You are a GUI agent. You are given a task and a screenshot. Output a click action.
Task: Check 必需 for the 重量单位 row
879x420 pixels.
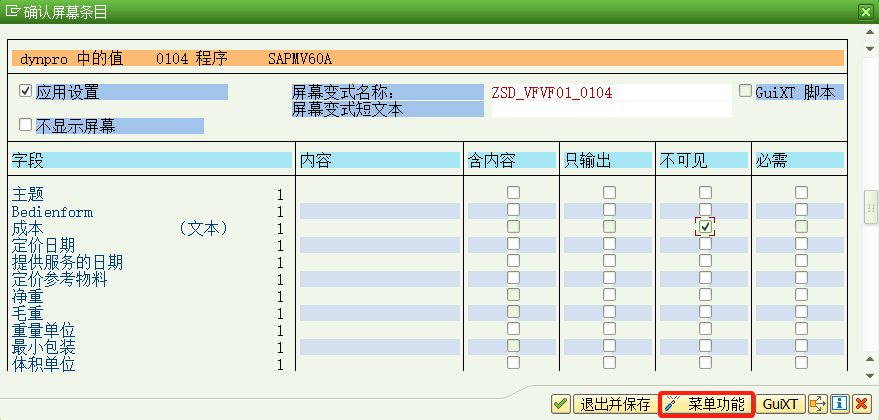coord(802,328)
